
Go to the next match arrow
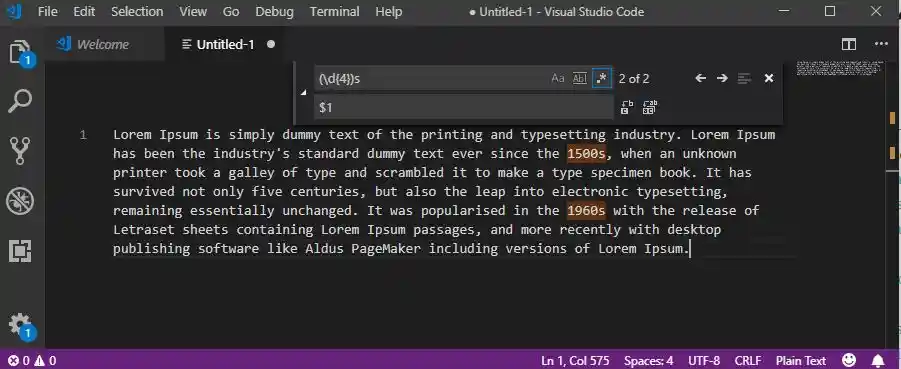tap(722, 78)
